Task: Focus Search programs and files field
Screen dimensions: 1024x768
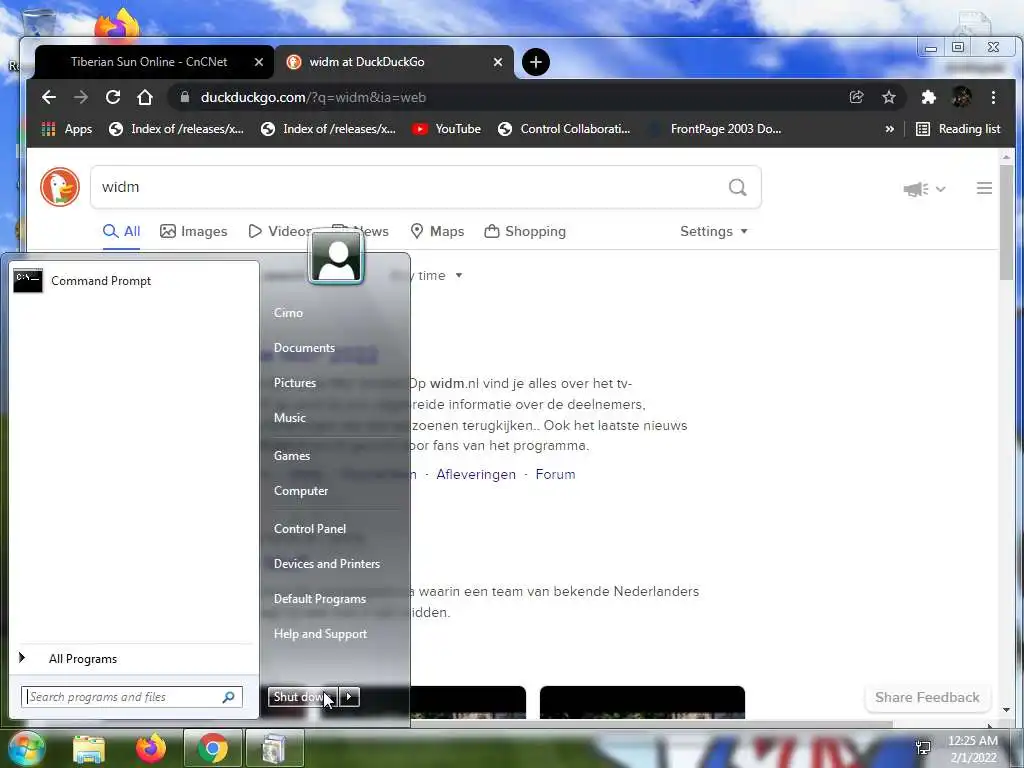Action: click(x=132, y=697)
